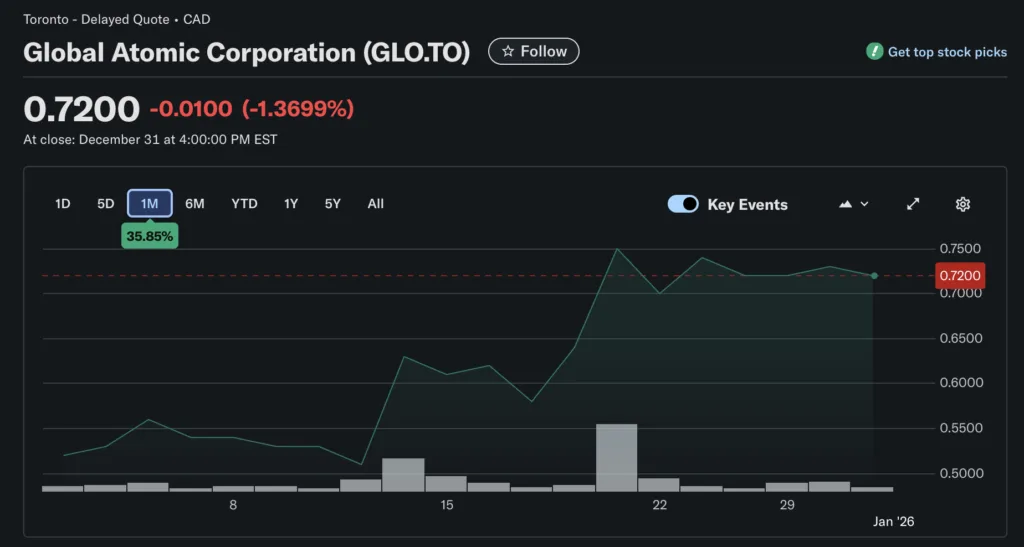Image resolution: width=1024 pixels, height=547 pixels.
Task: Select the 5D time range
Action: pos(106,204)
